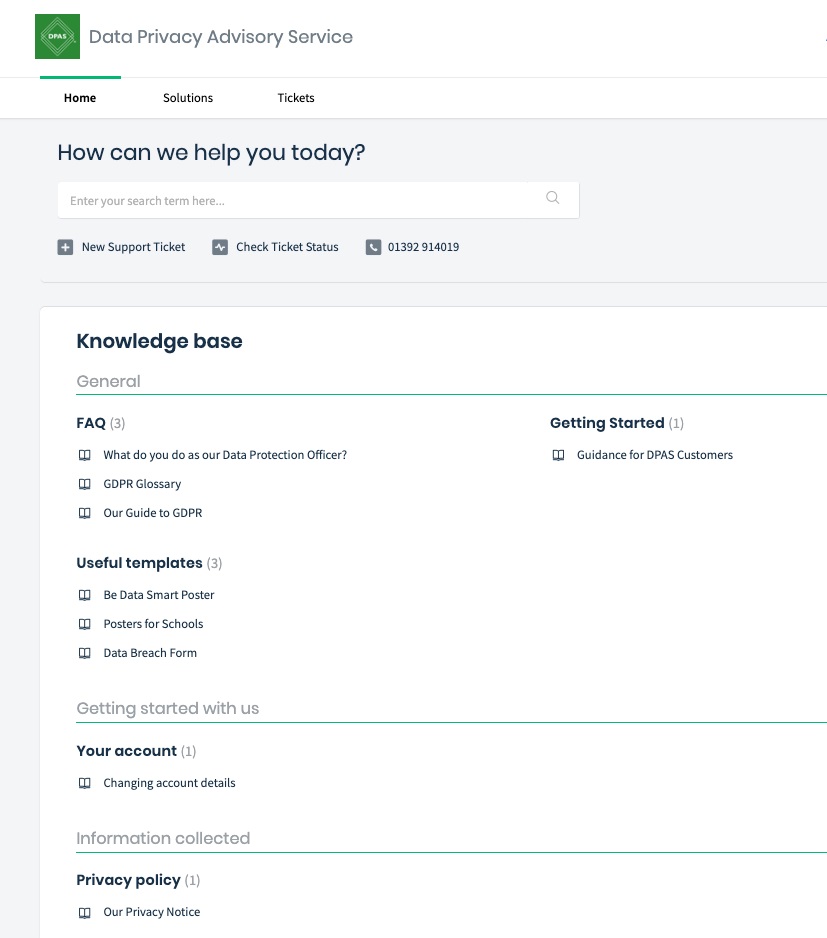The width and height of the screenshot is (827, 938).
Task: Open the Tickets tab
Action: [x=295, y=98]
